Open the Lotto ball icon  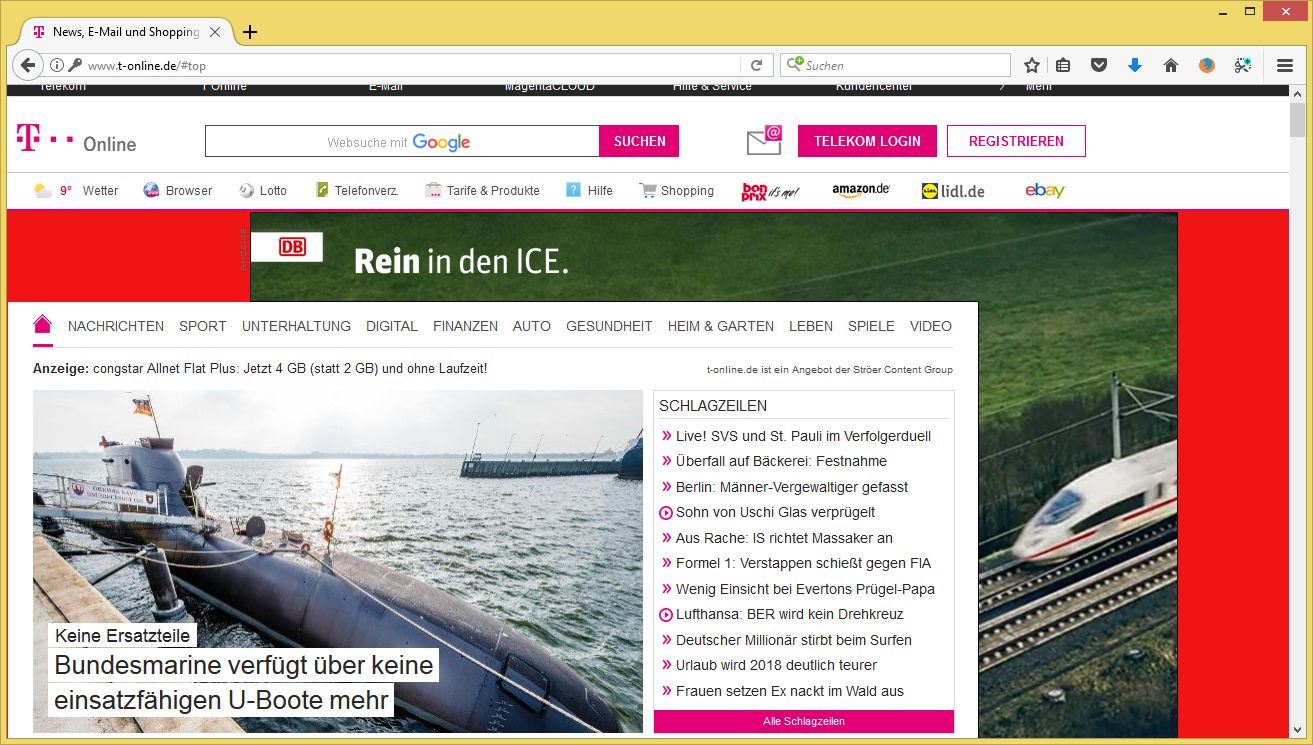click(246, 190)
